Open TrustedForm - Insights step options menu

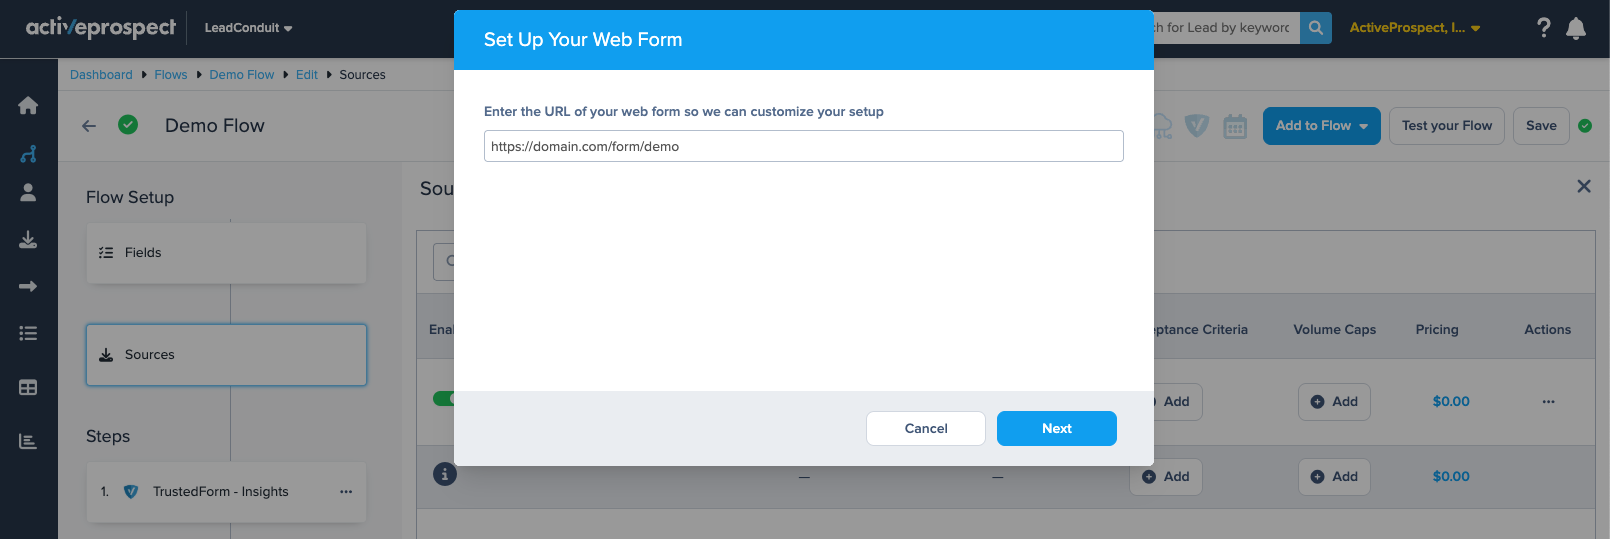(346, 492)
